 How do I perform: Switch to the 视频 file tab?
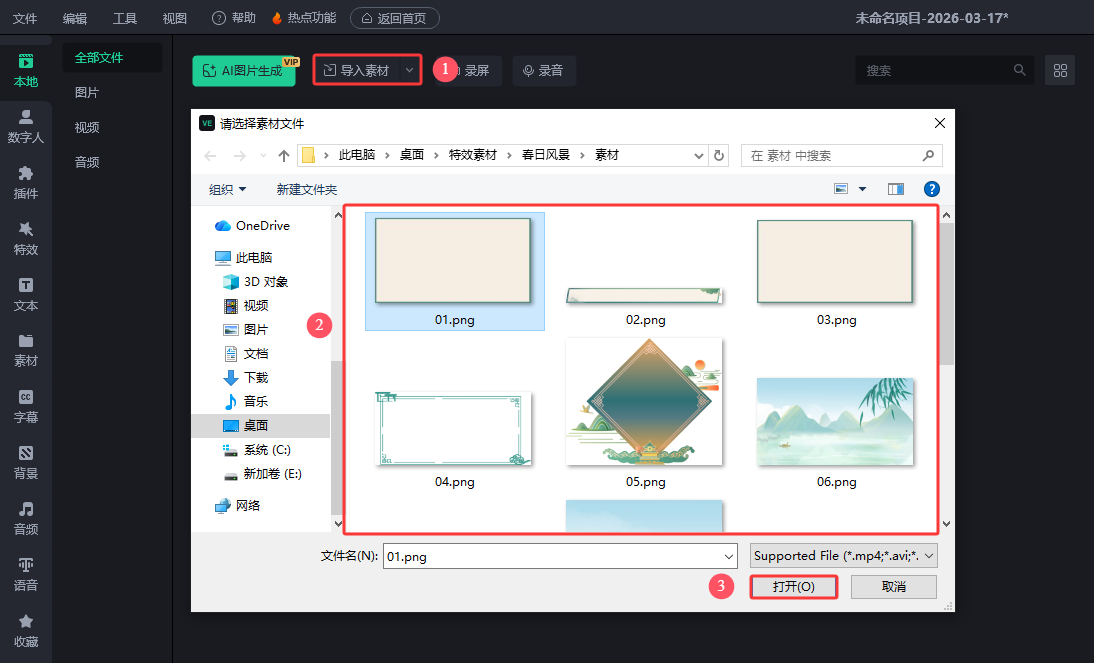pyautogui.click(x=87, y=127)
